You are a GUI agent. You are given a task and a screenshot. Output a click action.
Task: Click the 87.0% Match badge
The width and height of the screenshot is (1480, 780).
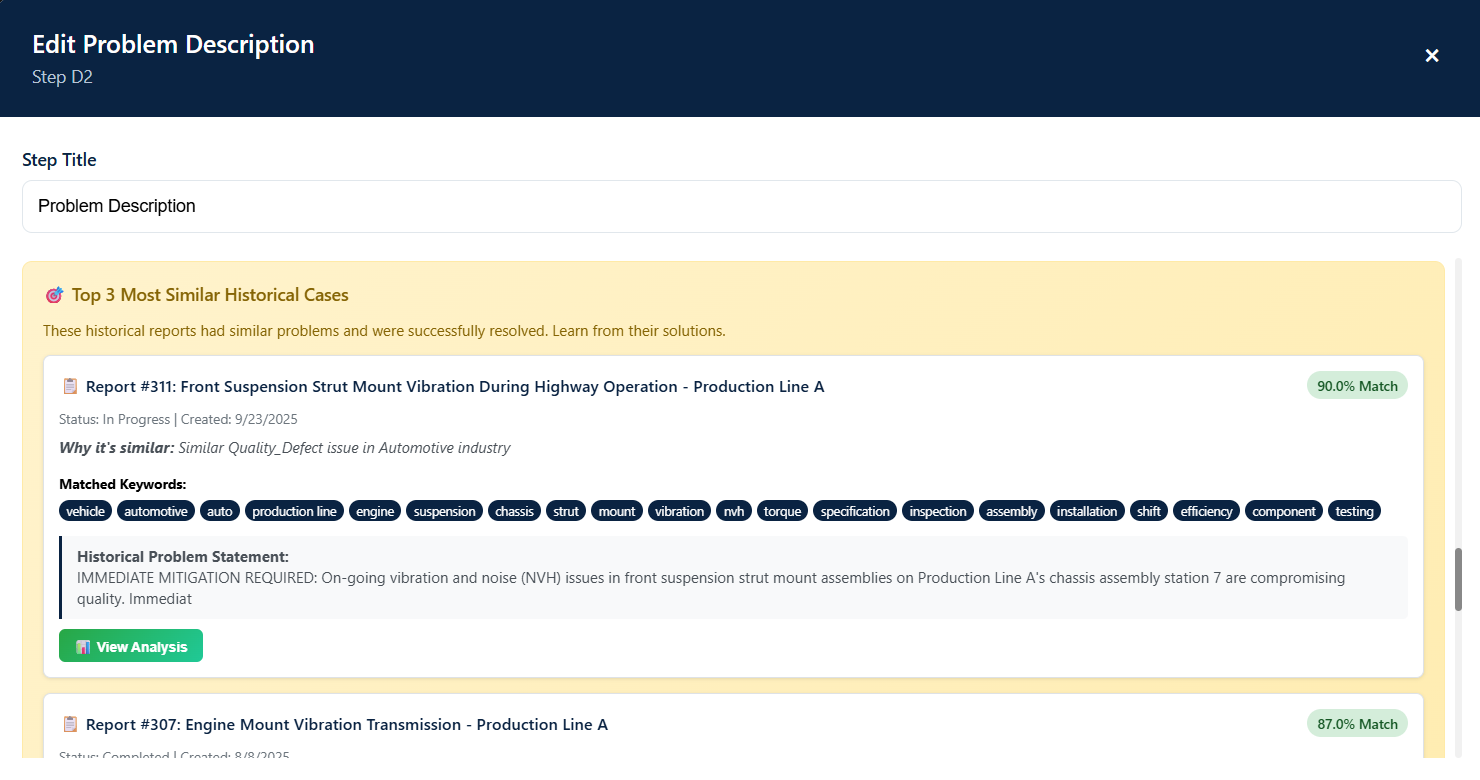[x=1356, y=724]
